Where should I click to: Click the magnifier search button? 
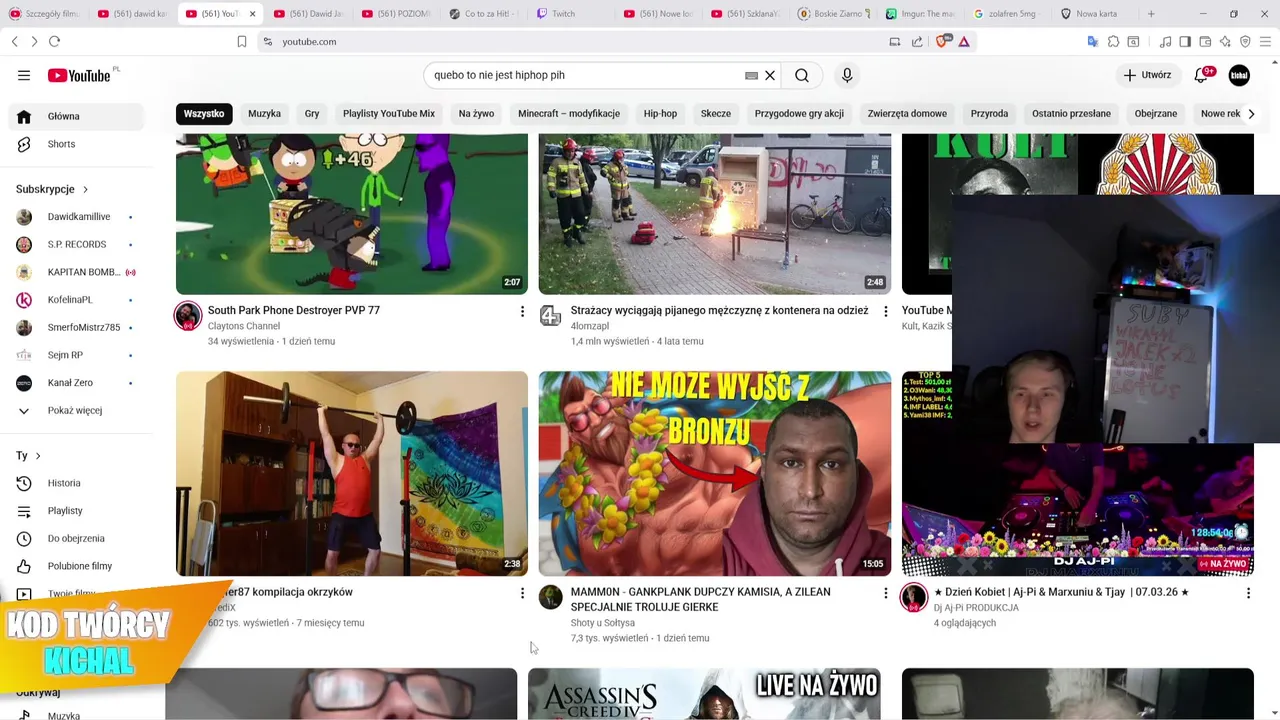[x=802, y=75]
